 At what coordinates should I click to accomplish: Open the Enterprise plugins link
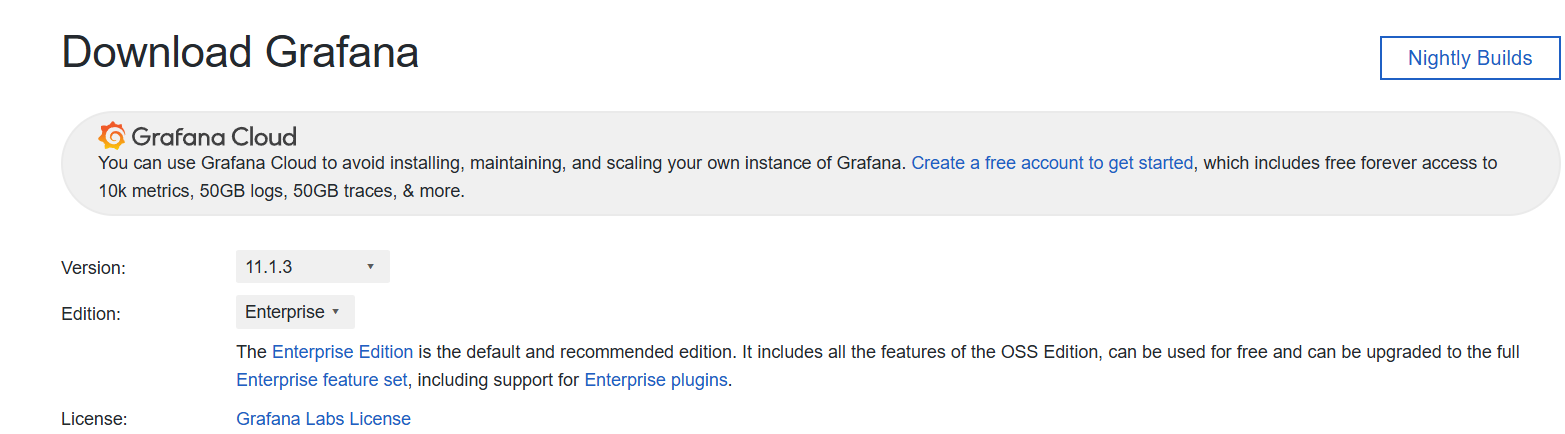[x=656, y=380]
